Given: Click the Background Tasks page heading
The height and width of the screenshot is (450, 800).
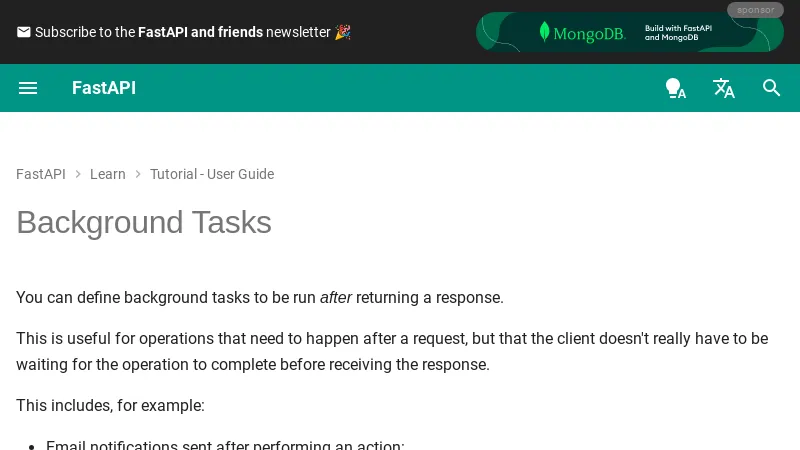Looking at the screenshot, I should click(144, 222).
